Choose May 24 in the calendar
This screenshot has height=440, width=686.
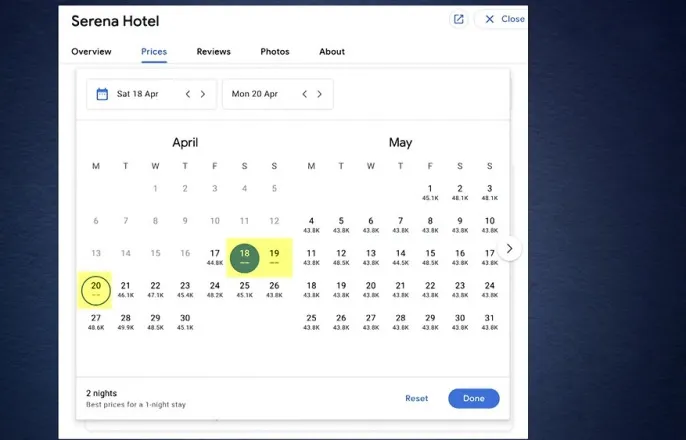click(x=490, y=290)
